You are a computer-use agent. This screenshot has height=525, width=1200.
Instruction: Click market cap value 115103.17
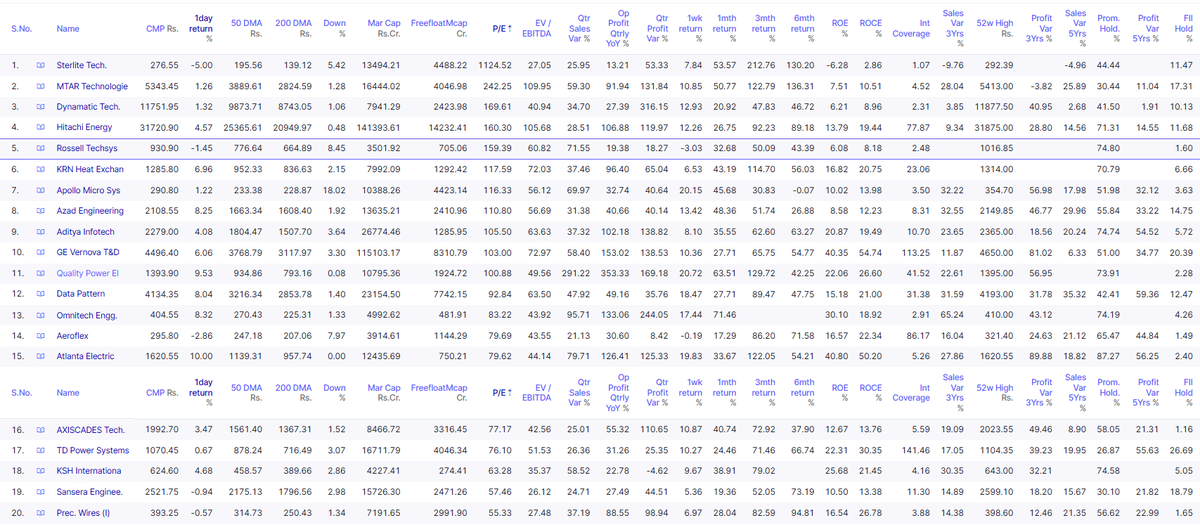click(x=380, y=252)
